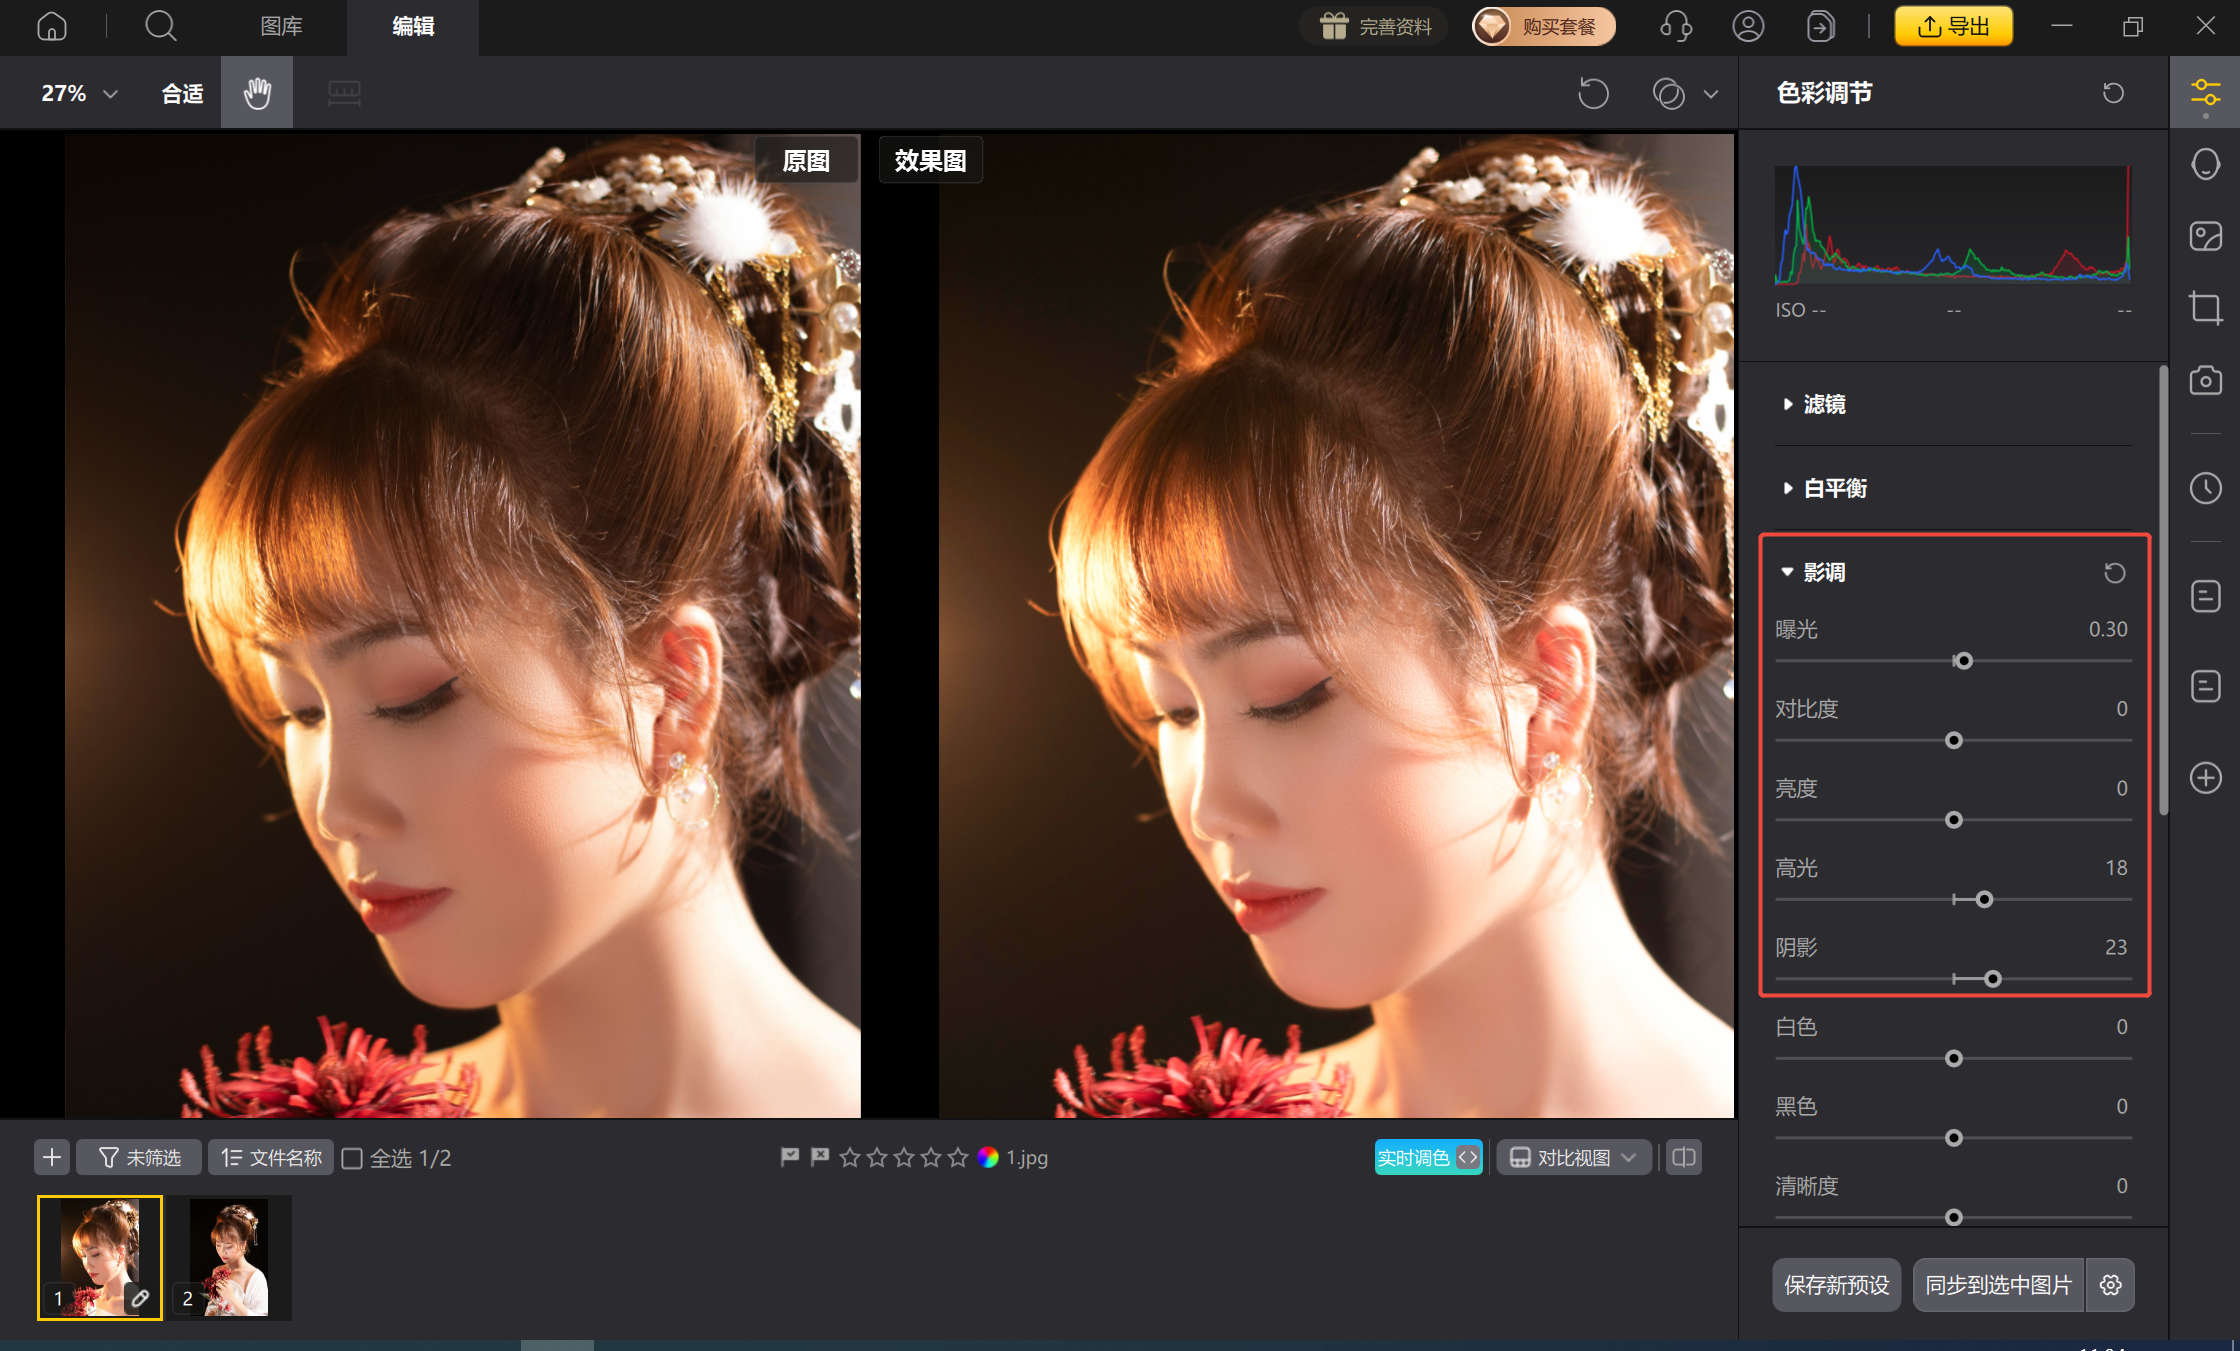The image size is (2240, 1351).
Task: Open the 27% zoom level dropdown
Action: point(79,93)
